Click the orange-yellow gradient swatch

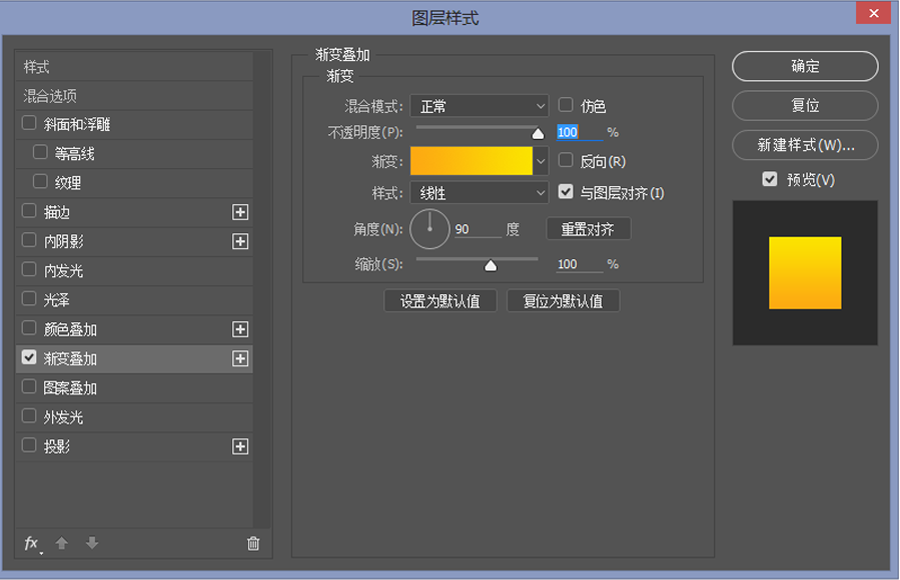[471, 160]
